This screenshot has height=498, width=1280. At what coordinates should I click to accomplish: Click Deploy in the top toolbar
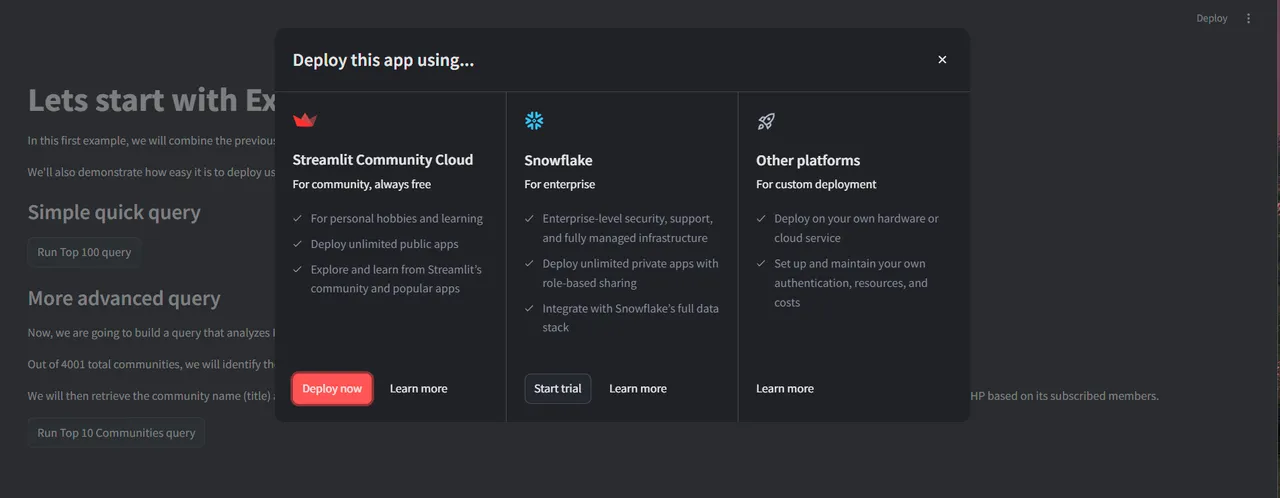tap(1212, 18)
